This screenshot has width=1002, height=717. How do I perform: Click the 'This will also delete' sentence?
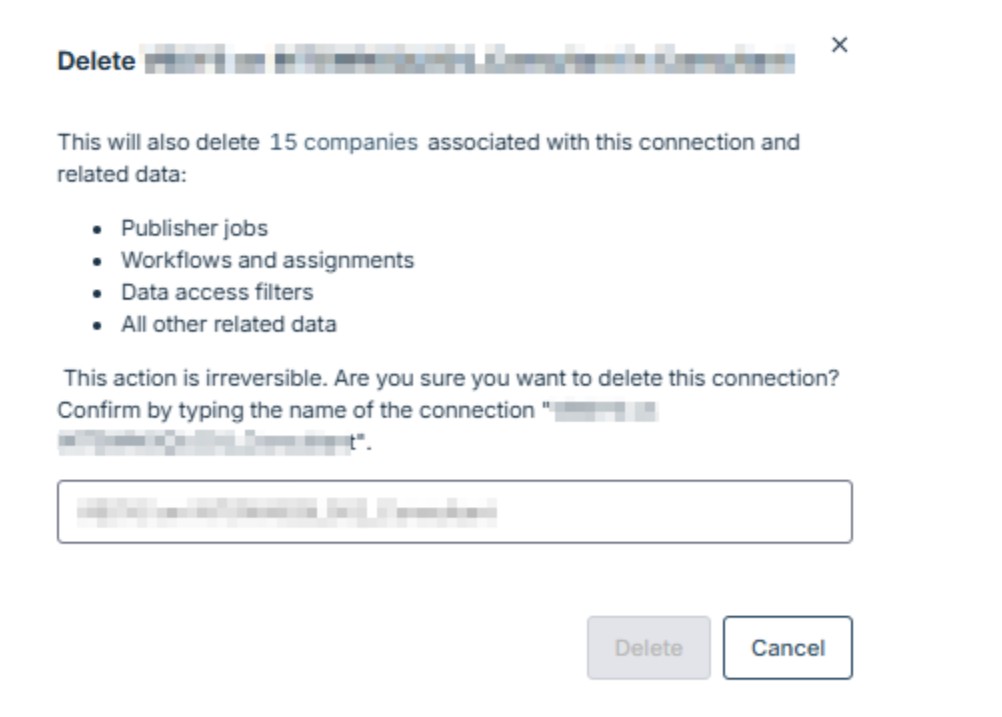pos(160,142)
